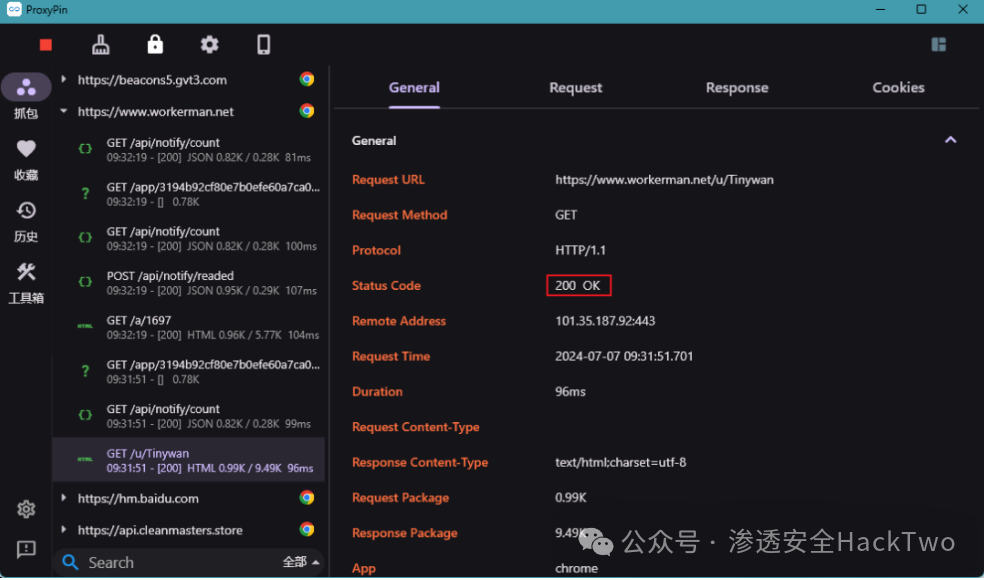This screenshot has height=580, width=986.
Task: Expand the api.cleanmasters.store host group
Action: (64, 530)
